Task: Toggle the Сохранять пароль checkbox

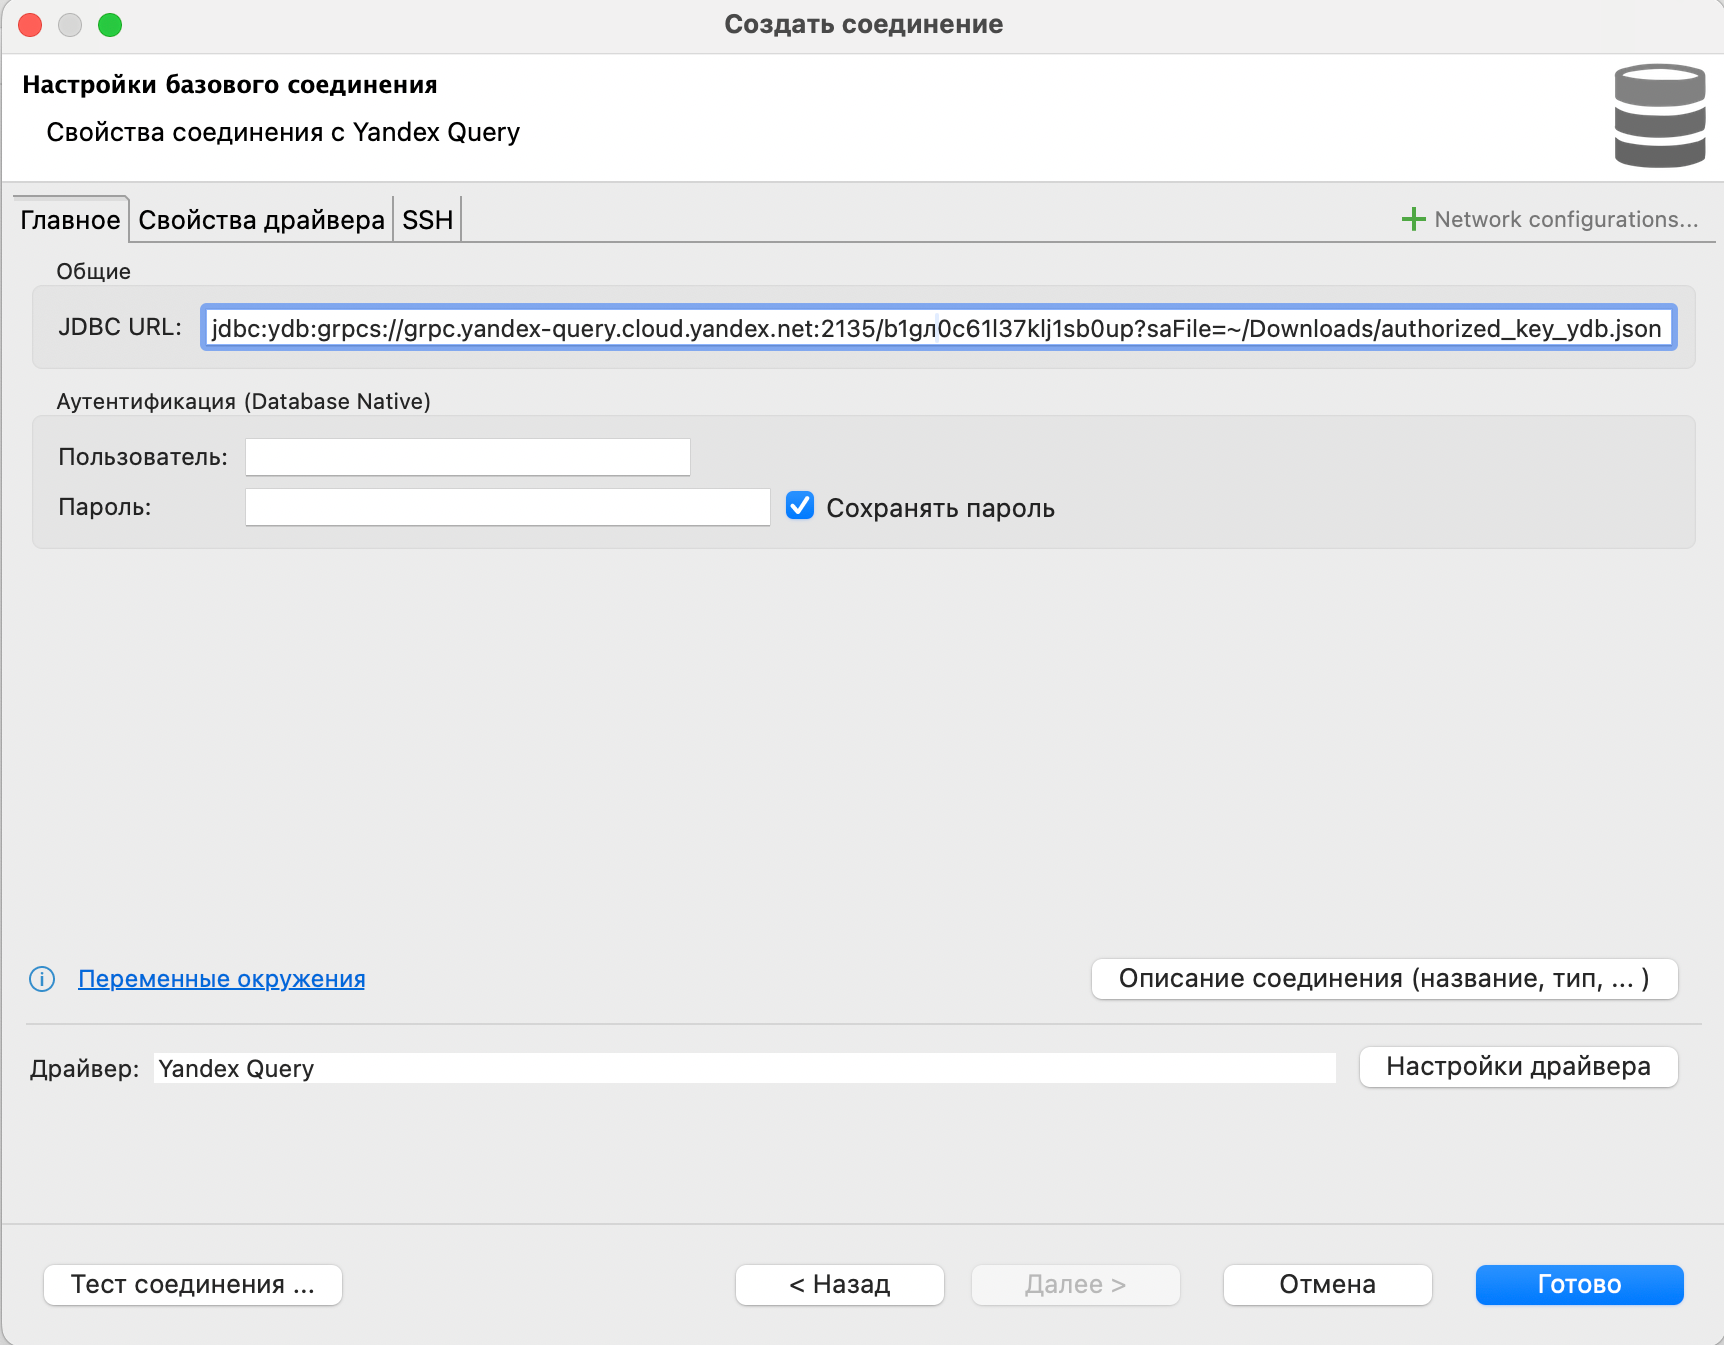Action: point(800,506)
